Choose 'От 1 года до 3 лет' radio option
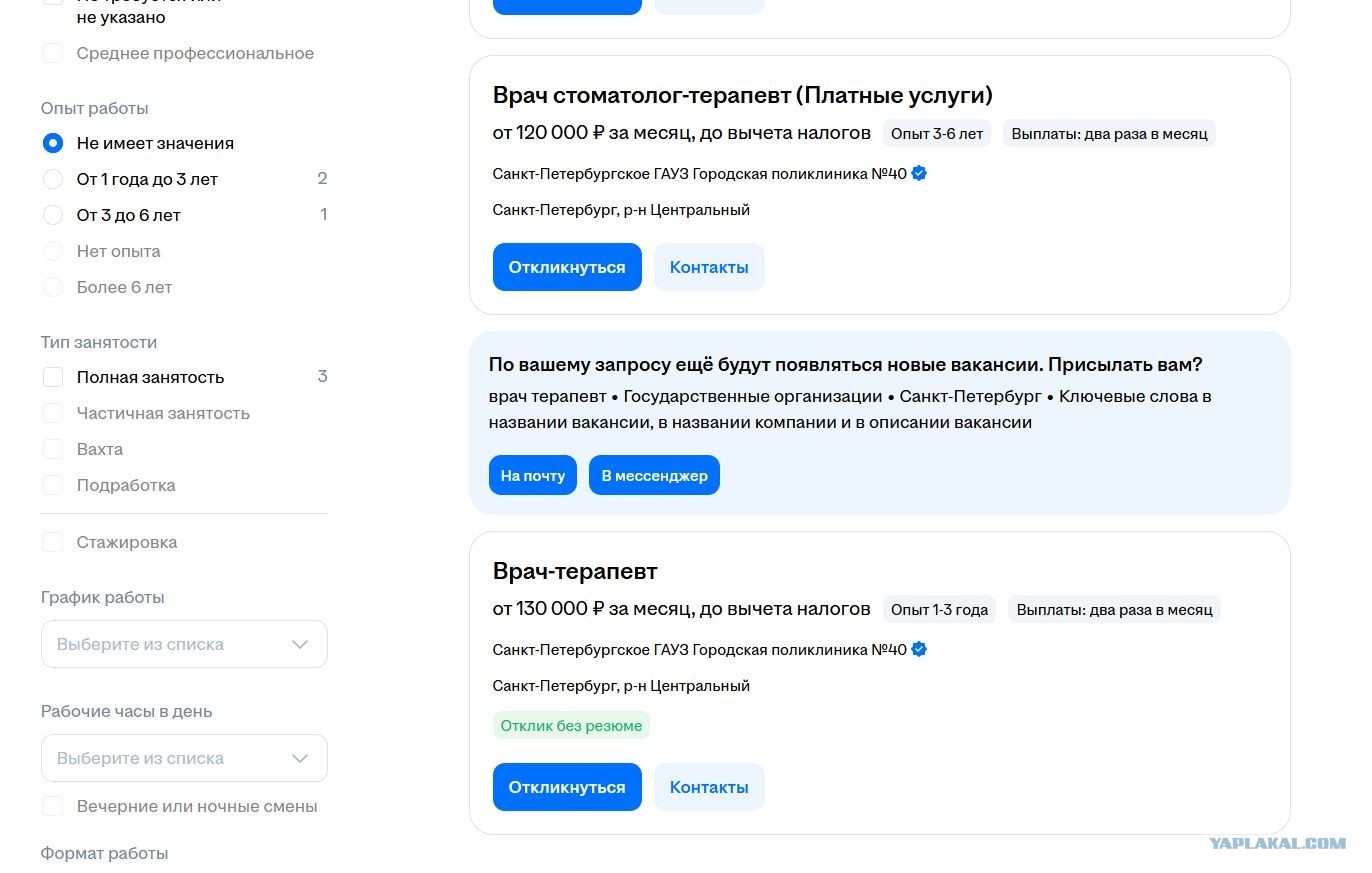Image resolution: width=1372 pixels, height=873 pixels. [53, 179]
